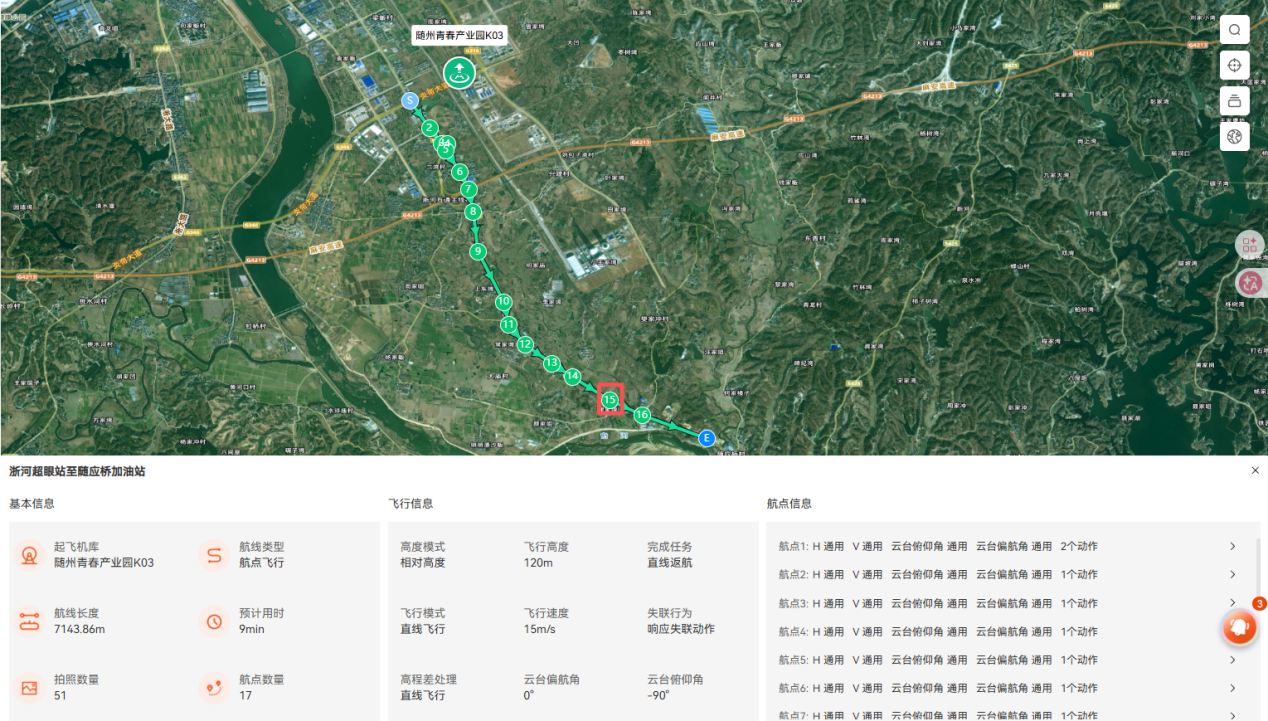
Task: Select waypoint 15 marker on route
Action: [610, 400]
